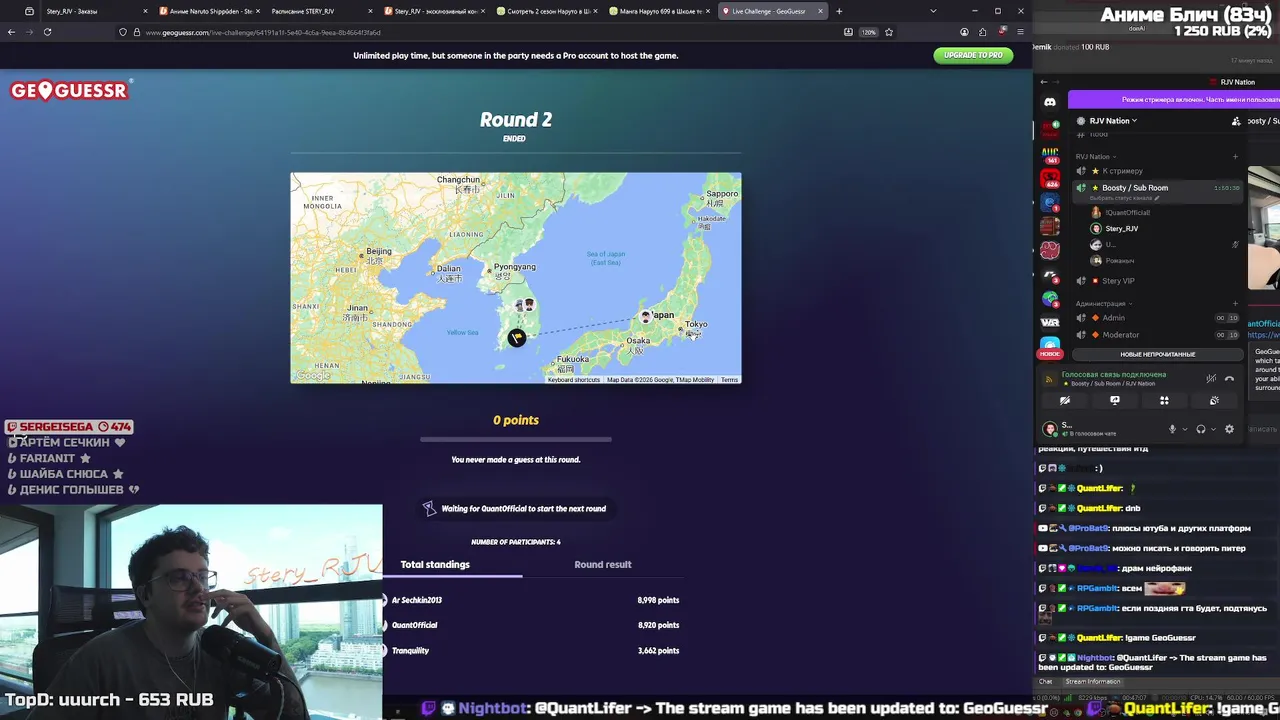The width and height of the screenshot is (1280, 720).
Task: Open the red cloud Akatsuki server icon
Action: 1050,250
